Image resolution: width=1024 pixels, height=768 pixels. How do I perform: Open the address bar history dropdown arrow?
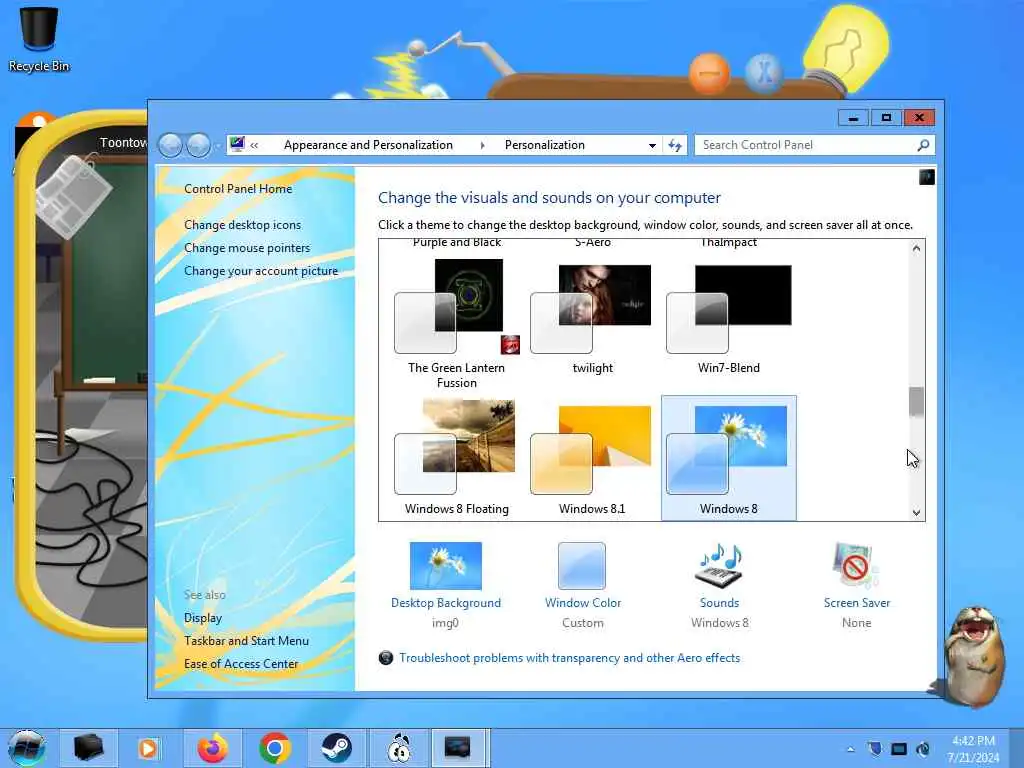click(x=652, y=145)
